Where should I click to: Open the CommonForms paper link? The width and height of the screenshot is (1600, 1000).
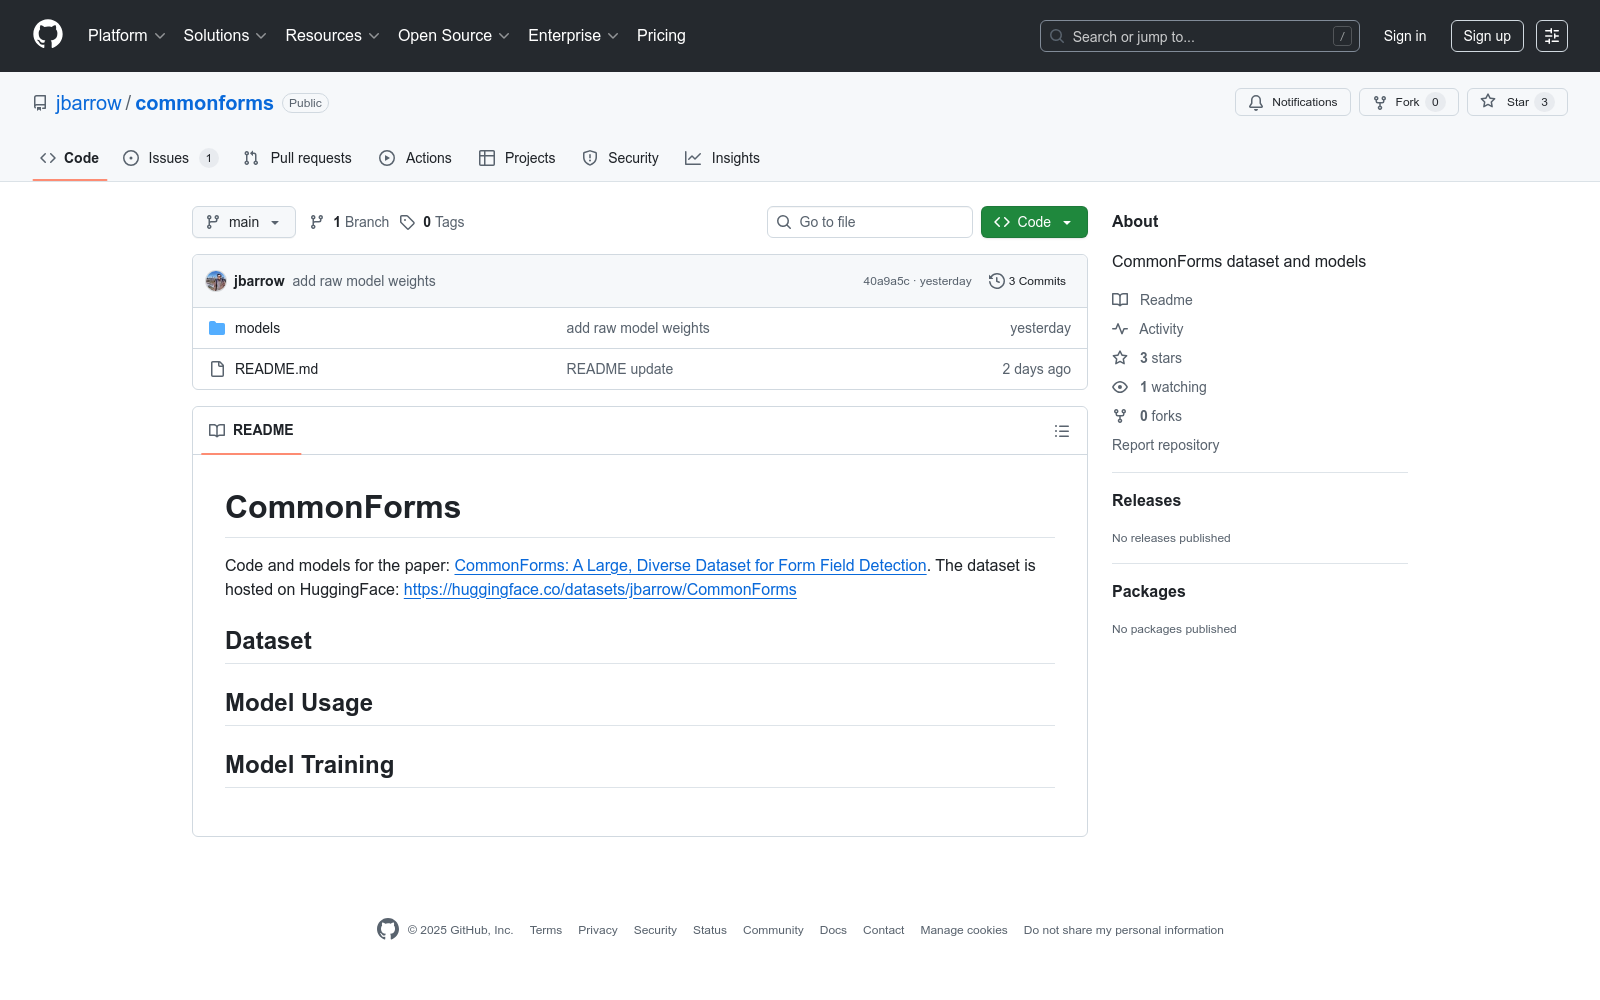point(690,565)
